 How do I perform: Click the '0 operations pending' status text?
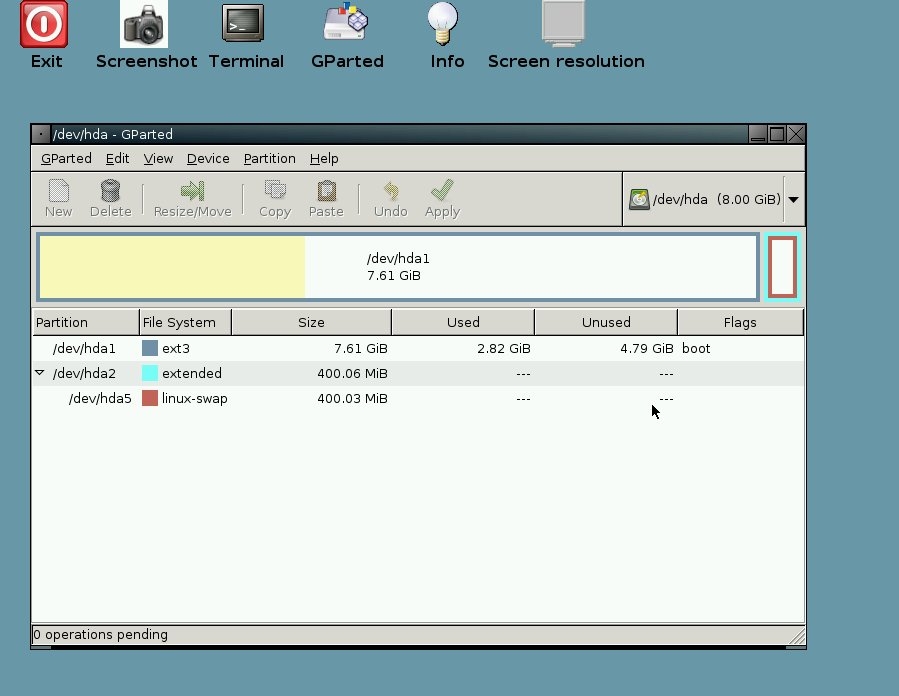point(101,635)
